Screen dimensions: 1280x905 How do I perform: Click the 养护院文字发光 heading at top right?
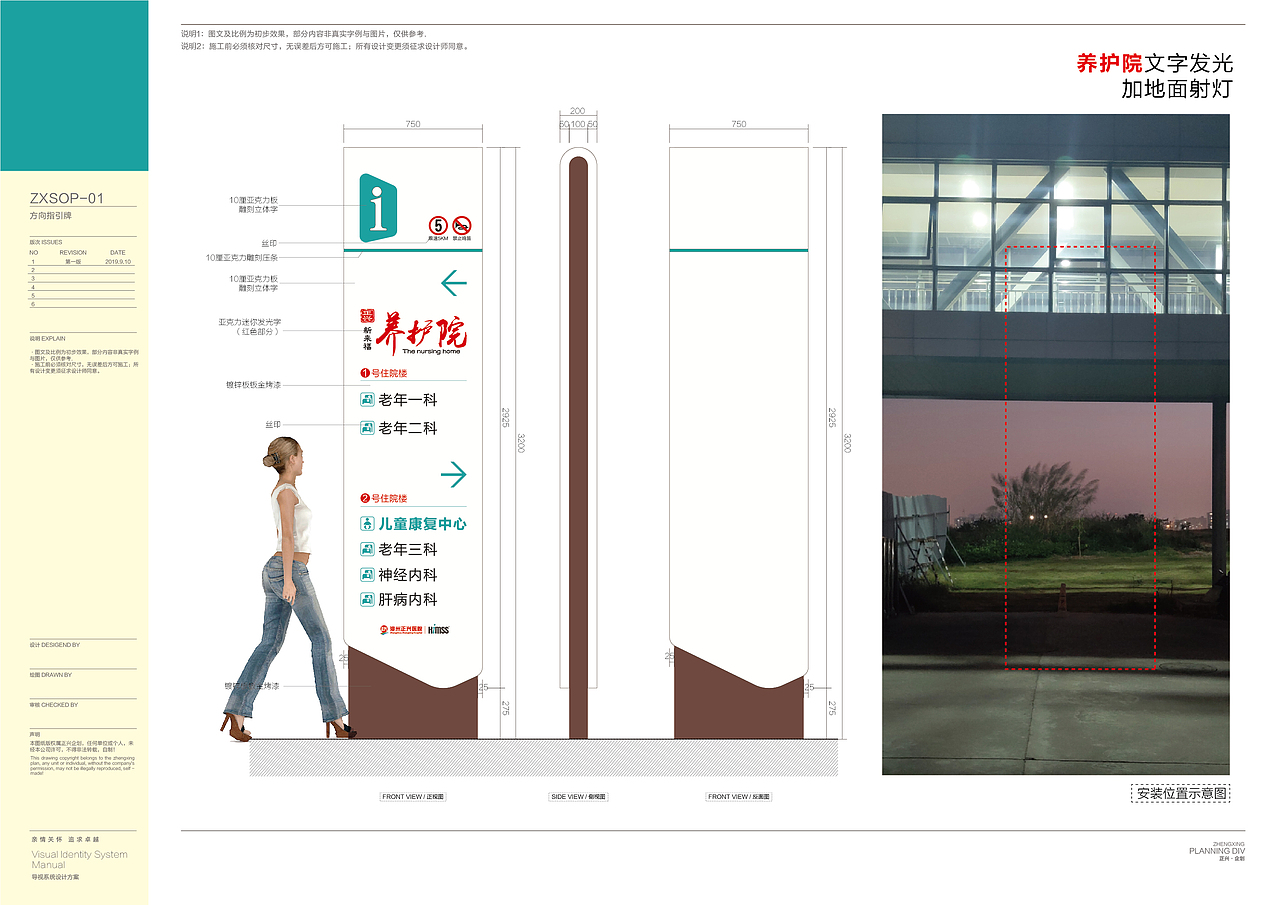1155,63
